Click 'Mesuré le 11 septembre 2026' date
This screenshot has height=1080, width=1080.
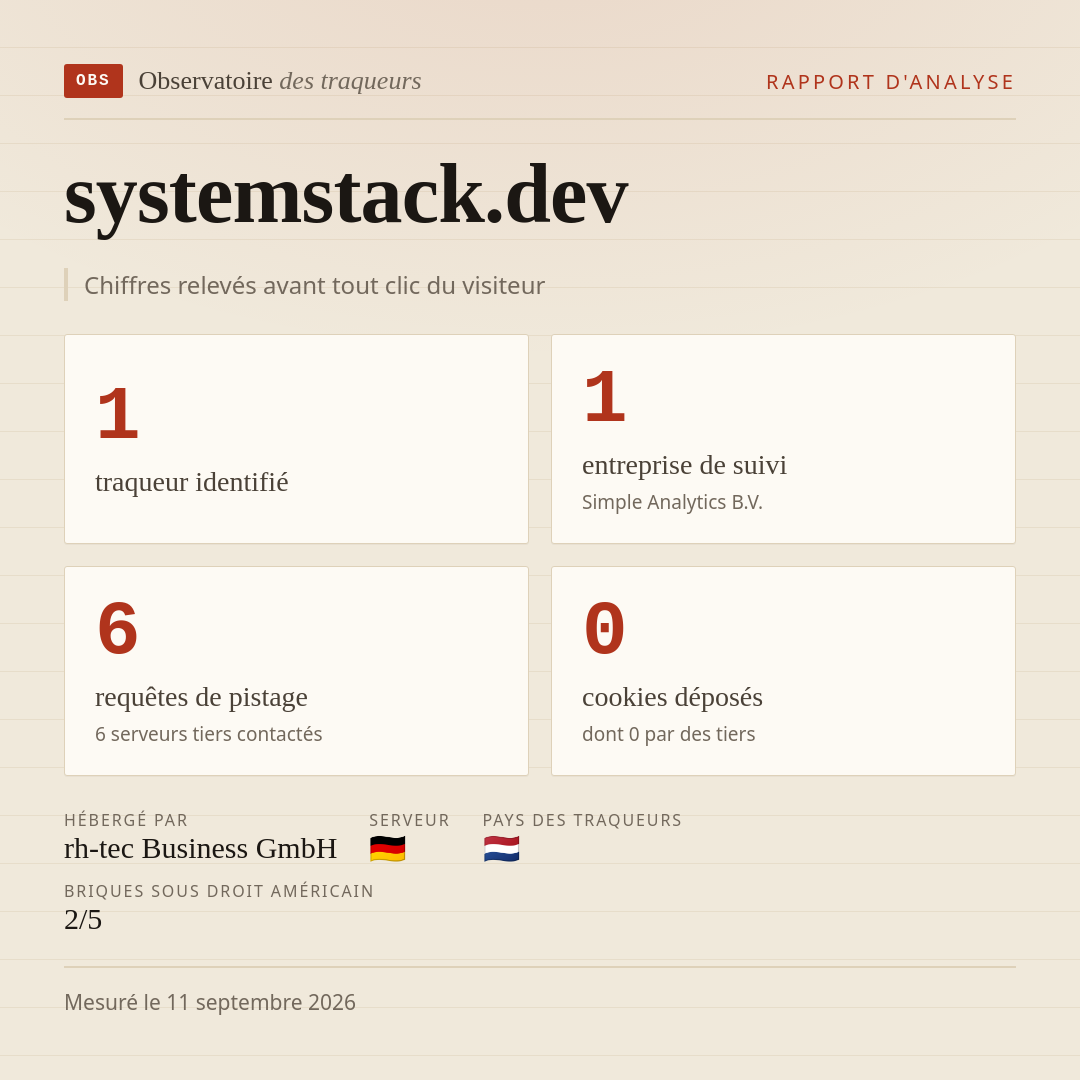click(x=210, y=1002)
